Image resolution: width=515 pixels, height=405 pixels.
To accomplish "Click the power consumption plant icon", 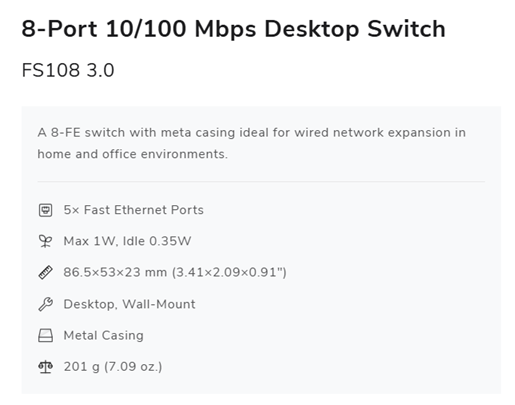I will pyautogui.click(x=45, y=241).
